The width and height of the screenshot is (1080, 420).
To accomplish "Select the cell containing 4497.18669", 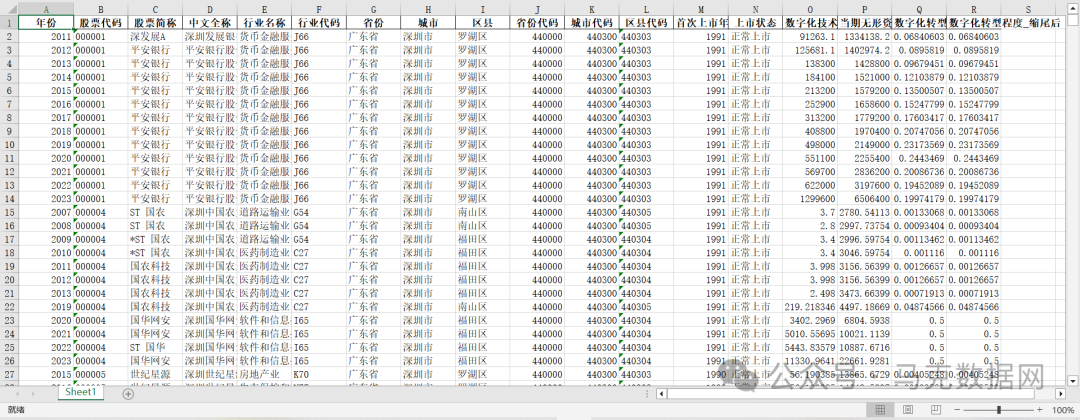I will (x=864, y=307).
